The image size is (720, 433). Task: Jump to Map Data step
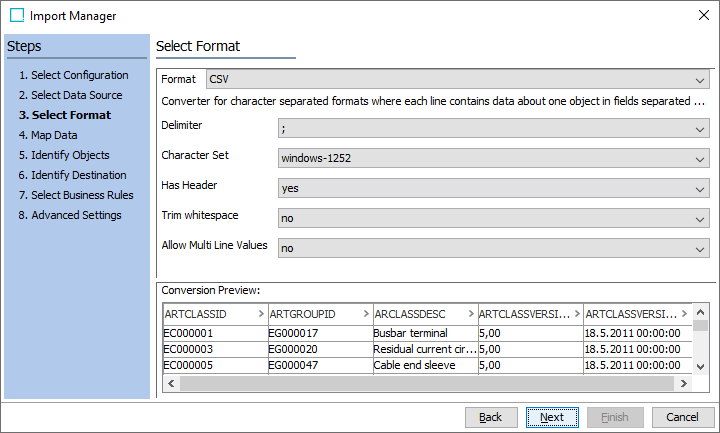click(54, 135)
